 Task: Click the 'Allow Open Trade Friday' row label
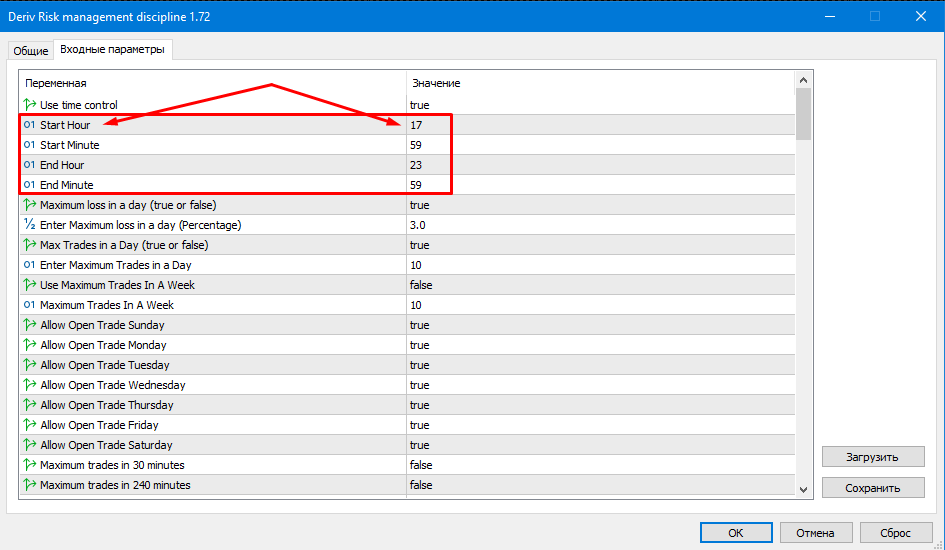[99, 425]
